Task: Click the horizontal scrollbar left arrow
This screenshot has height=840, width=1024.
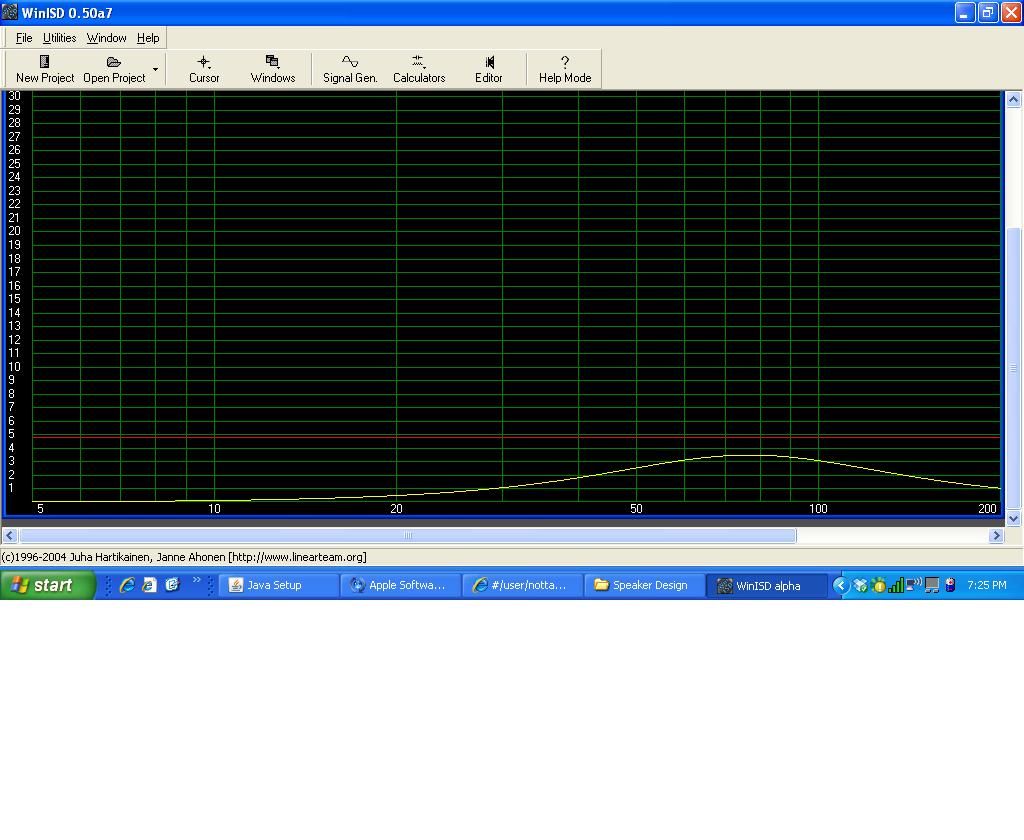Action: 9,536
